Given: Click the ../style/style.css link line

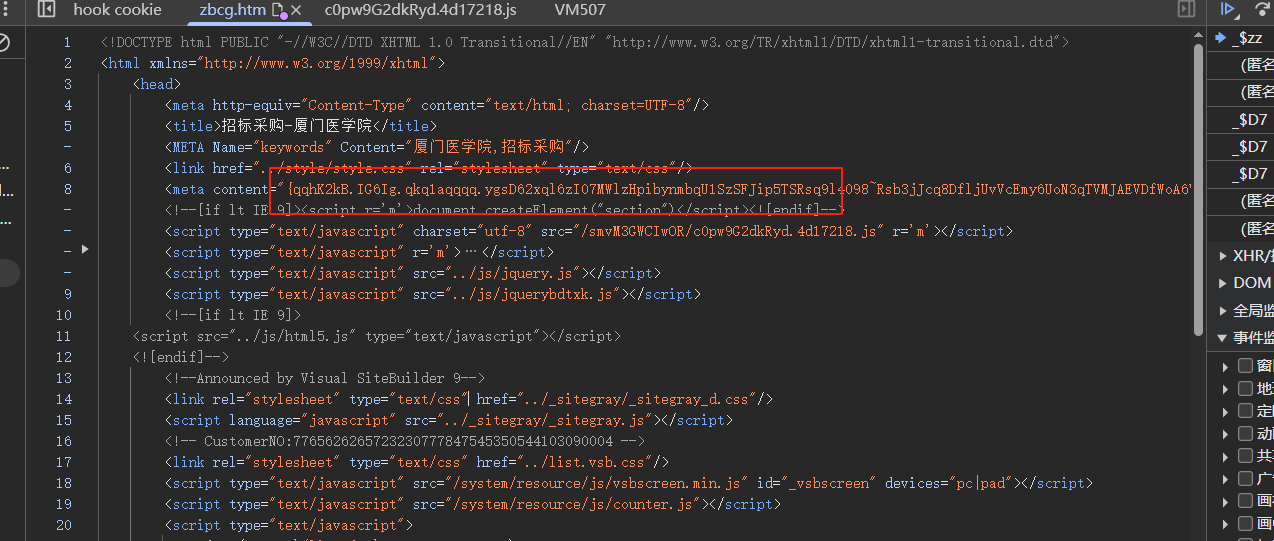Looking at the screenshot, I should point(429,168).
